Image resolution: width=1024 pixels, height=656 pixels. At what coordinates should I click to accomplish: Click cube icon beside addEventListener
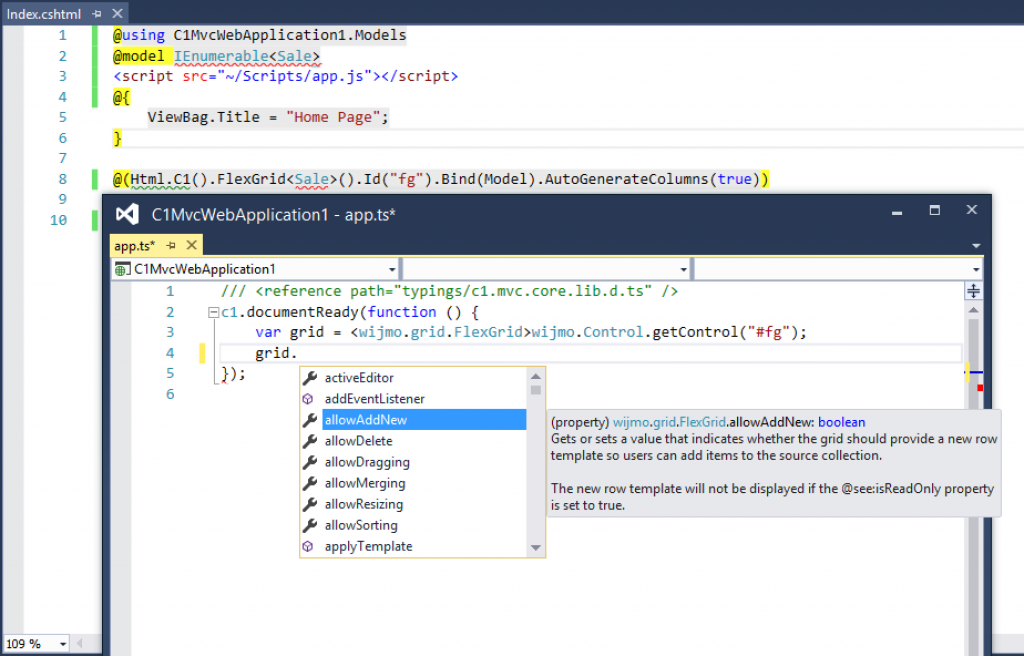(x=308, y=399)
